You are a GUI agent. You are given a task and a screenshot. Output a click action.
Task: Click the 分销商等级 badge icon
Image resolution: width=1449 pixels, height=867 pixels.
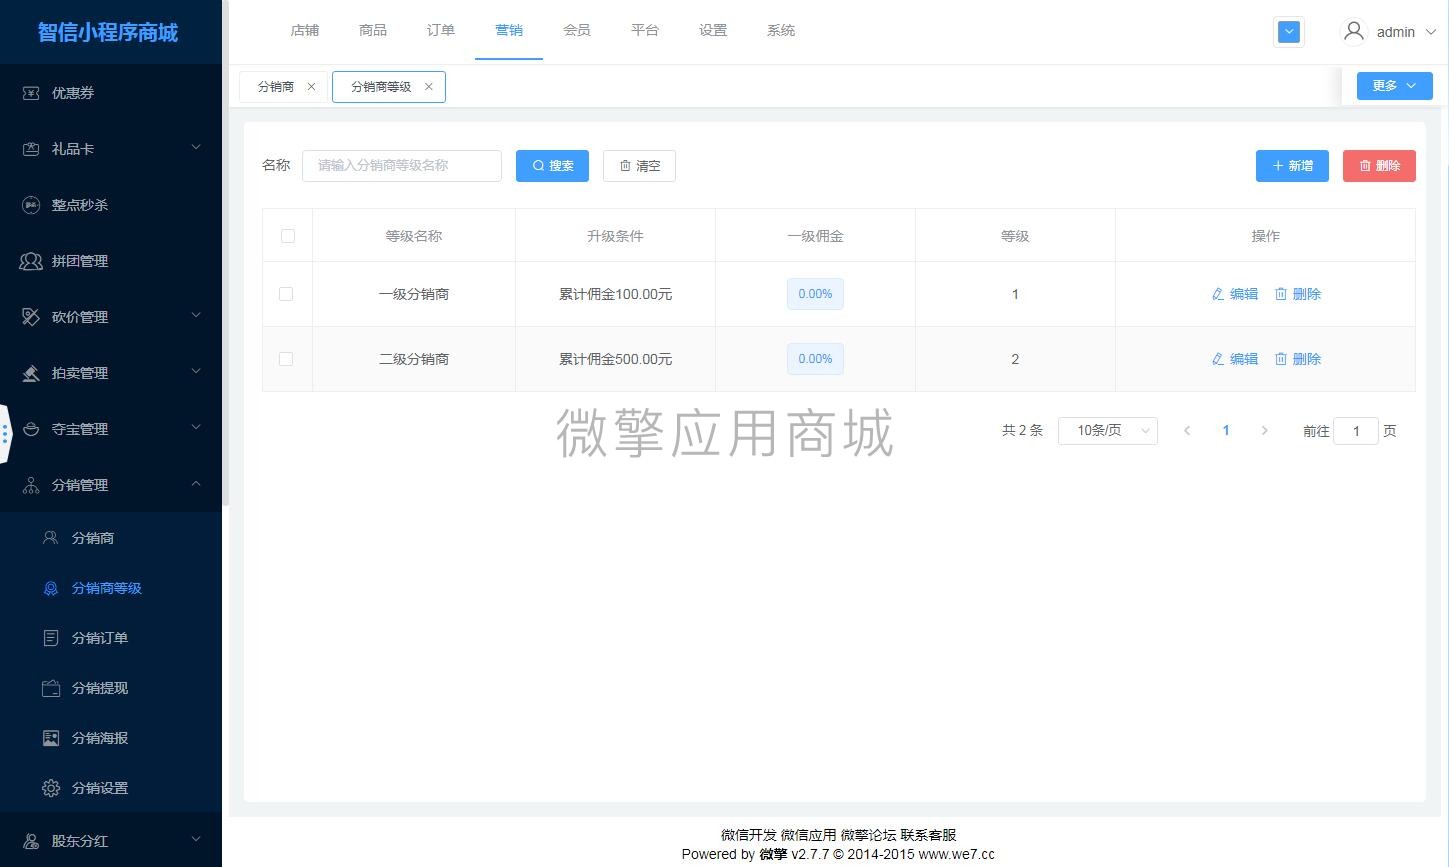(51, 588)
